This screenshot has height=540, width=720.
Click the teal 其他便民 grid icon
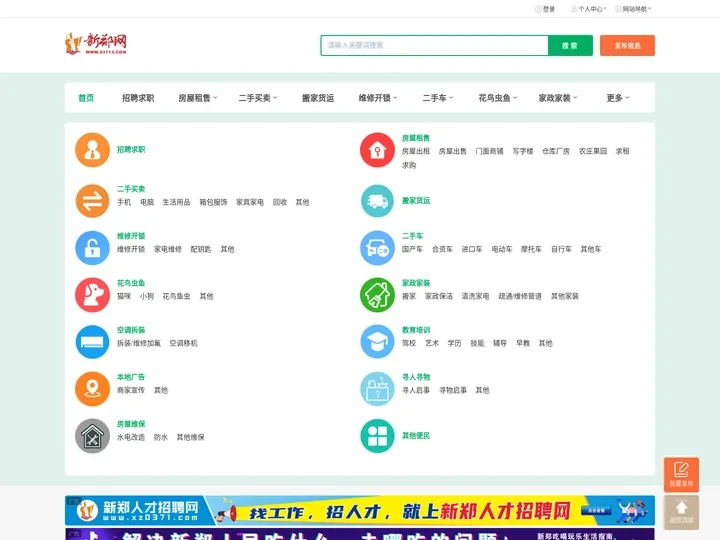pos(377,436)
